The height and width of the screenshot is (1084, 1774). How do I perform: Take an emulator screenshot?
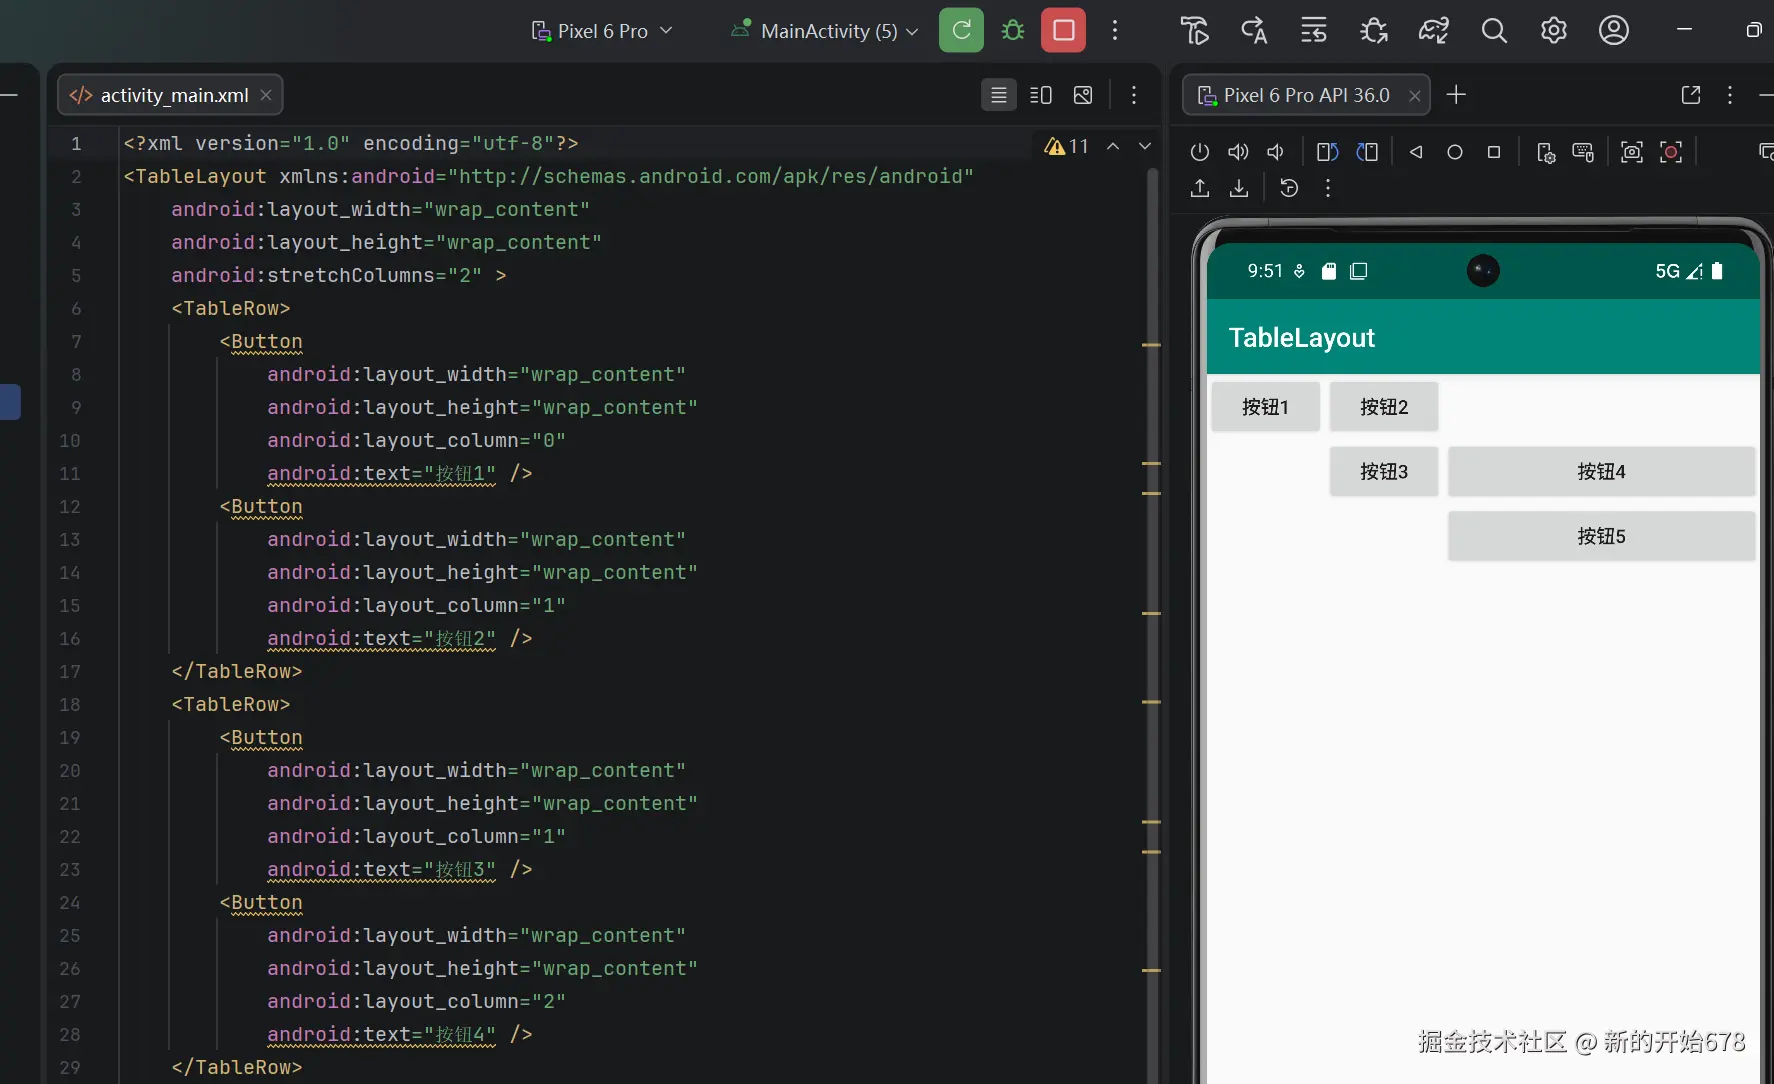(x=1632, y=152)
